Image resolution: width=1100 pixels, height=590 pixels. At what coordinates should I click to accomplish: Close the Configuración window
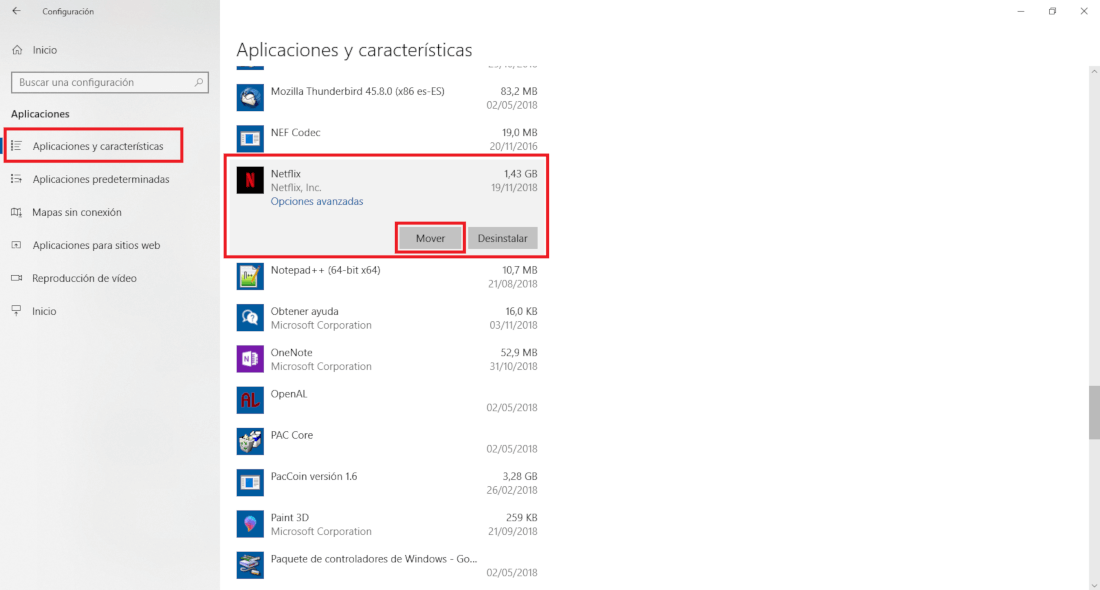pos(1084,11)
